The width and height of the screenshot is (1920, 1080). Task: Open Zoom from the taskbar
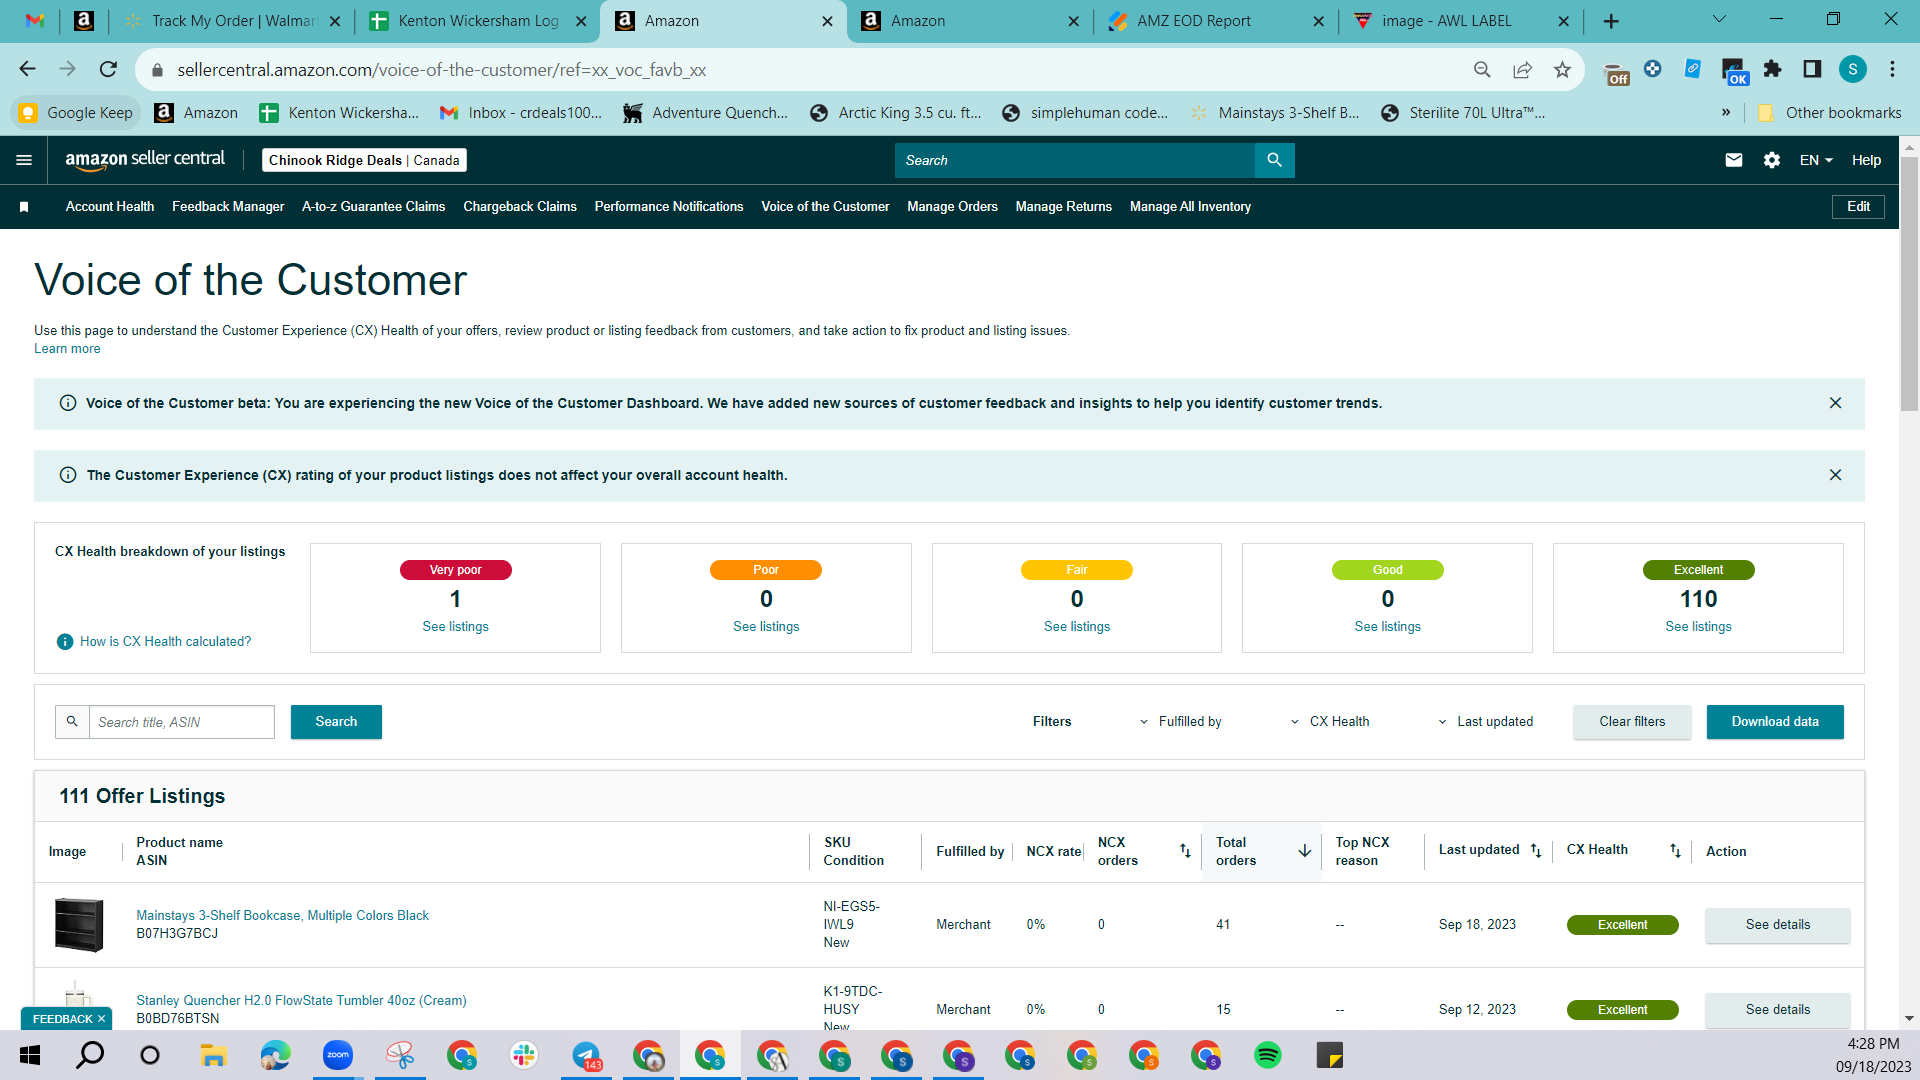click(x=338, y=1055)
